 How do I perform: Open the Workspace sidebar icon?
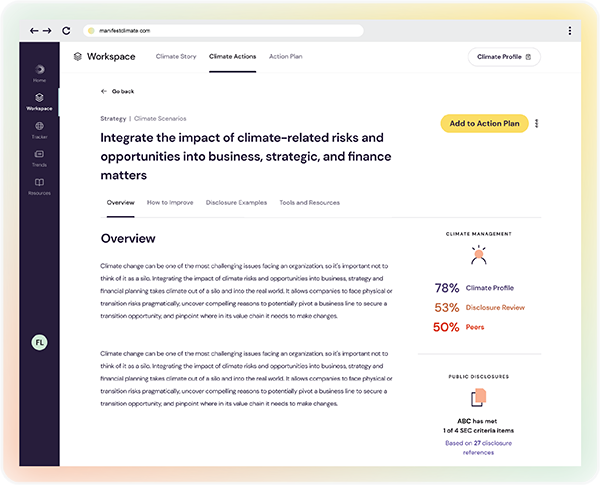pos(39,99)
